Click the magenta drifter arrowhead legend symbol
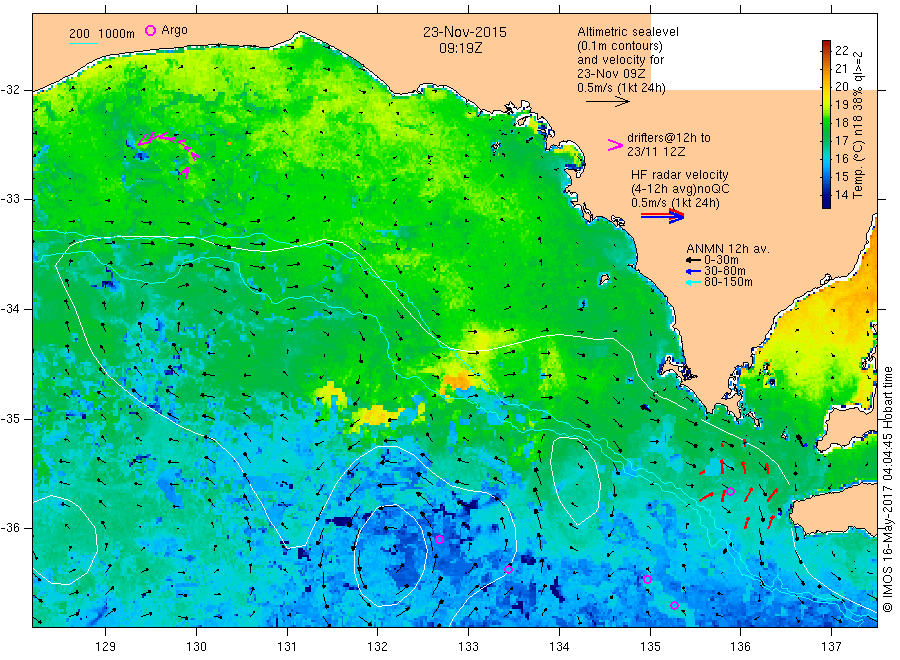Image resolution: width=900 pixels, height=660 pixels. (x=615, y=145)
